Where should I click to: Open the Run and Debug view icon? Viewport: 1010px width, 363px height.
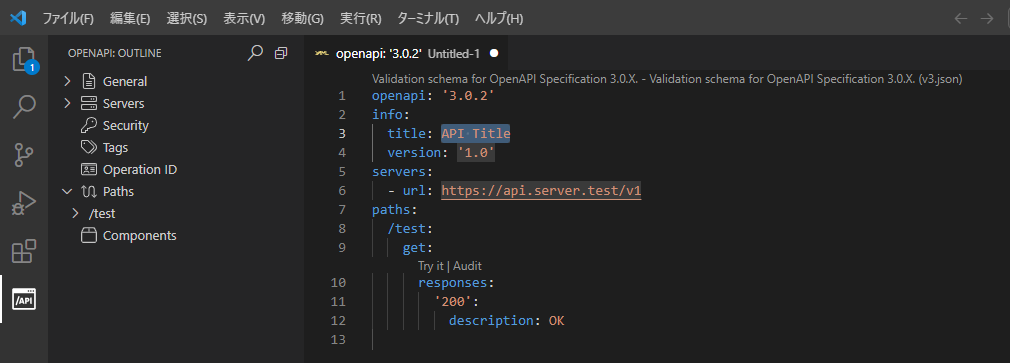24,203
